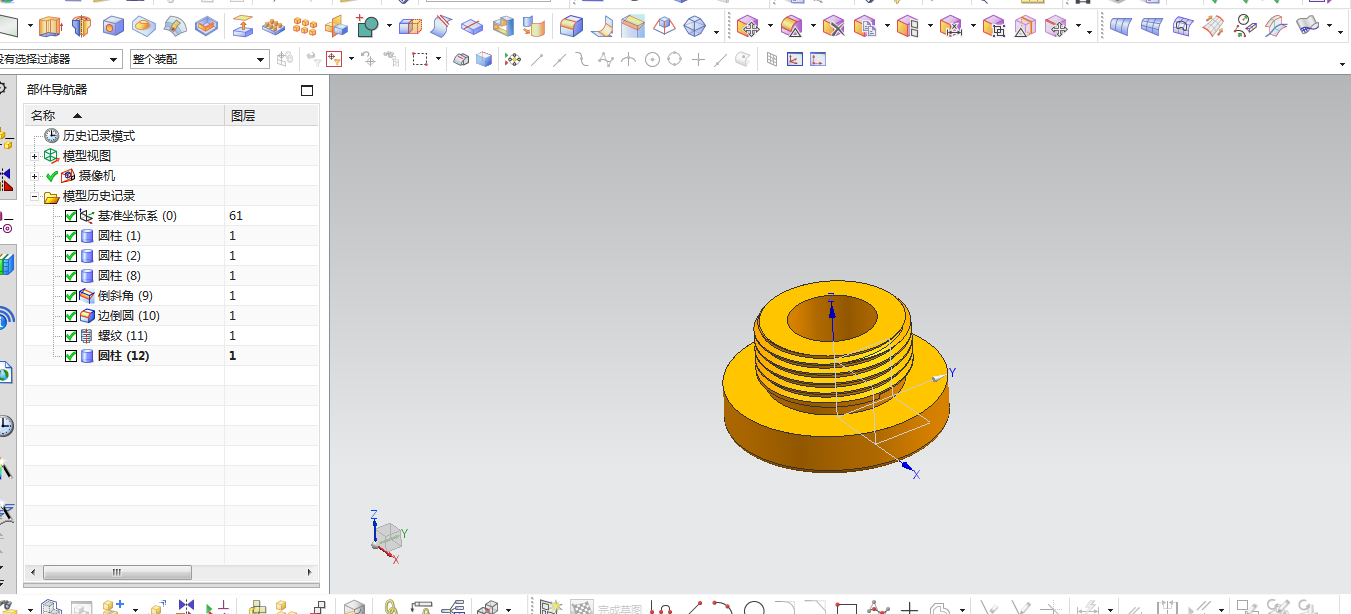Click the history mode clock icon
1351x614 pixels.
click(x=52, y=136)
